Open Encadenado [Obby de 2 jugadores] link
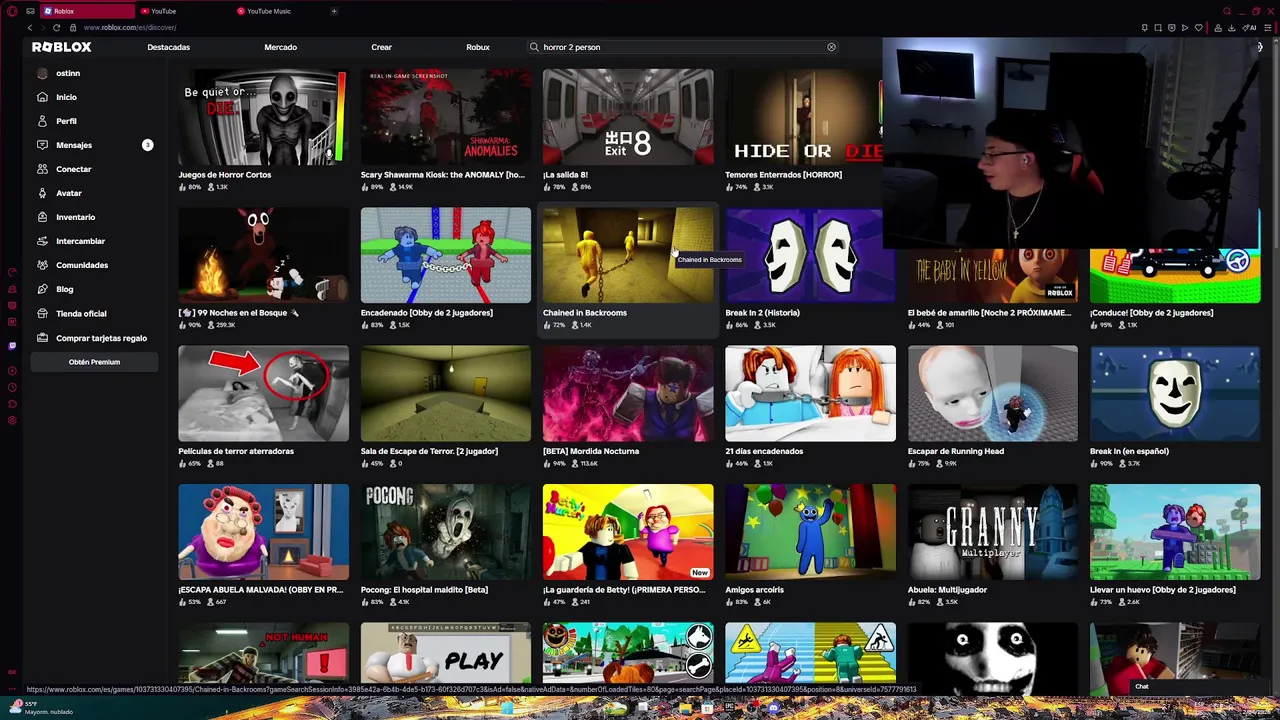Screen dimensions: 1280x720 pyautogui.click(x=427, y=313)
